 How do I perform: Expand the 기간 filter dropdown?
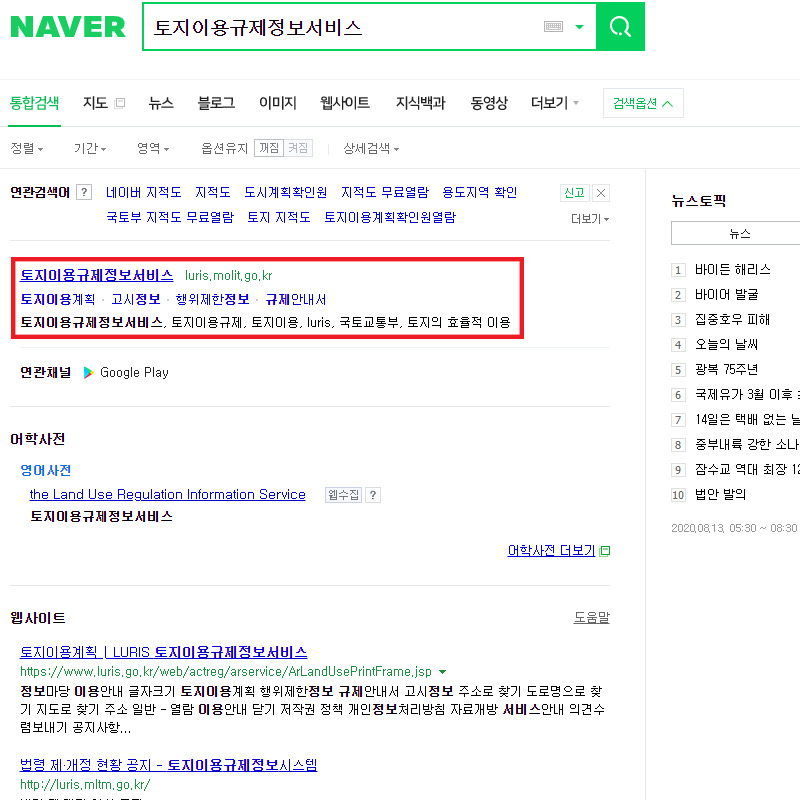pyautogui.click(x=88, y=146)
